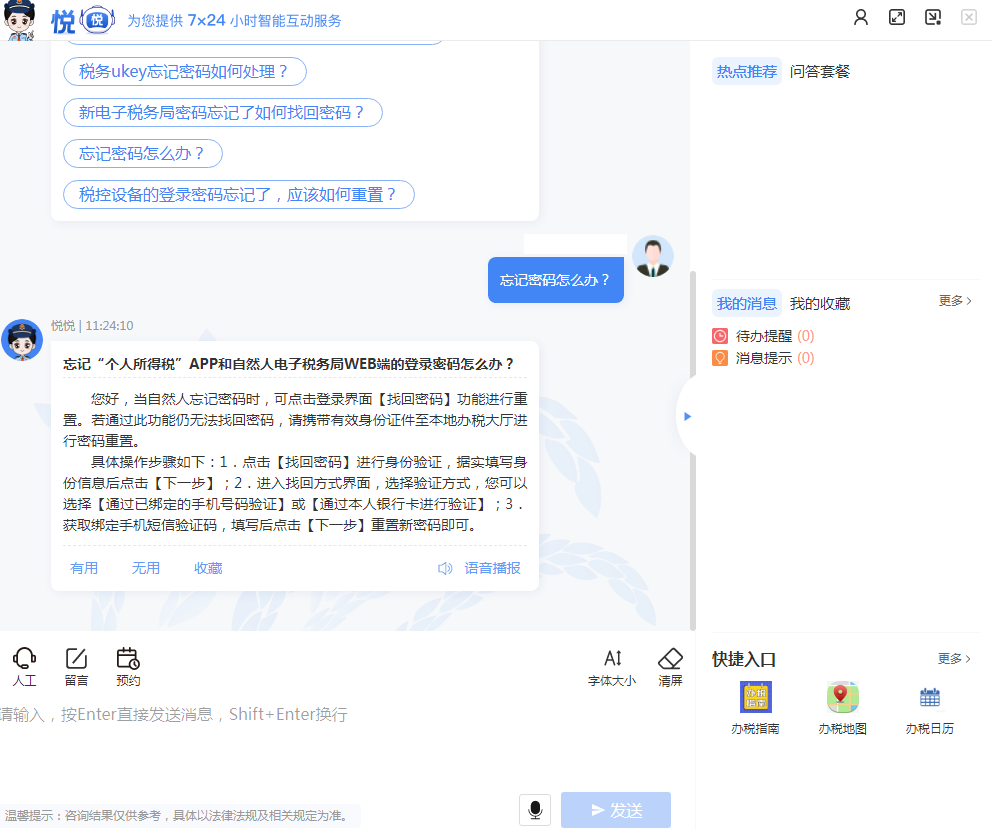The height and width of the screenshot is (830, 992).
Task: Request human agent via 人工 headset icon
Action: click(x=24, y=667)
